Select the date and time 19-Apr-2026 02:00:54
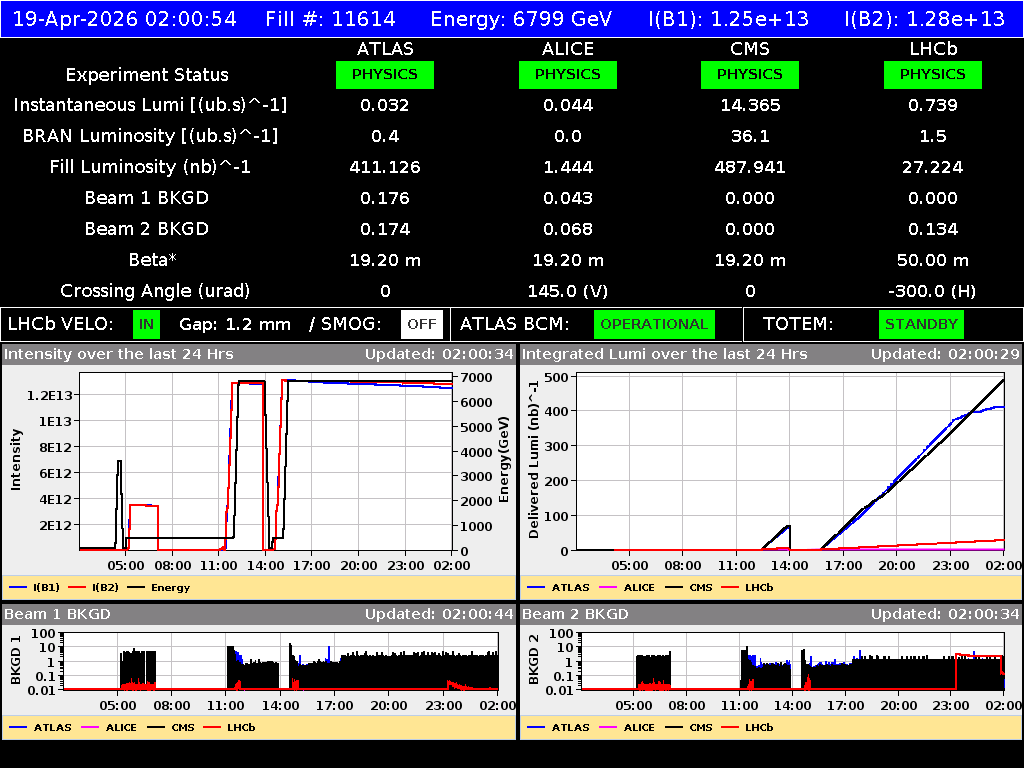 coord(125,19)
